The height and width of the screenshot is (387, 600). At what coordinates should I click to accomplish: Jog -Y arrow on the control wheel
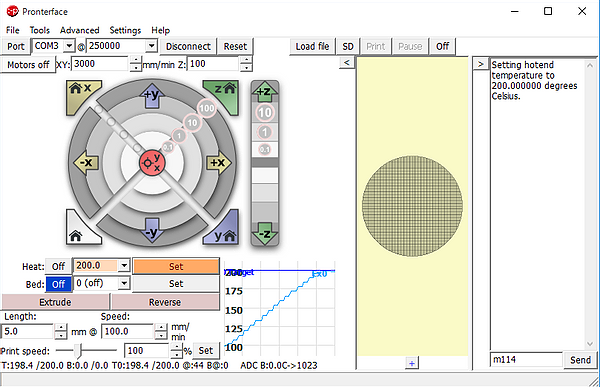tap(152, 230)
